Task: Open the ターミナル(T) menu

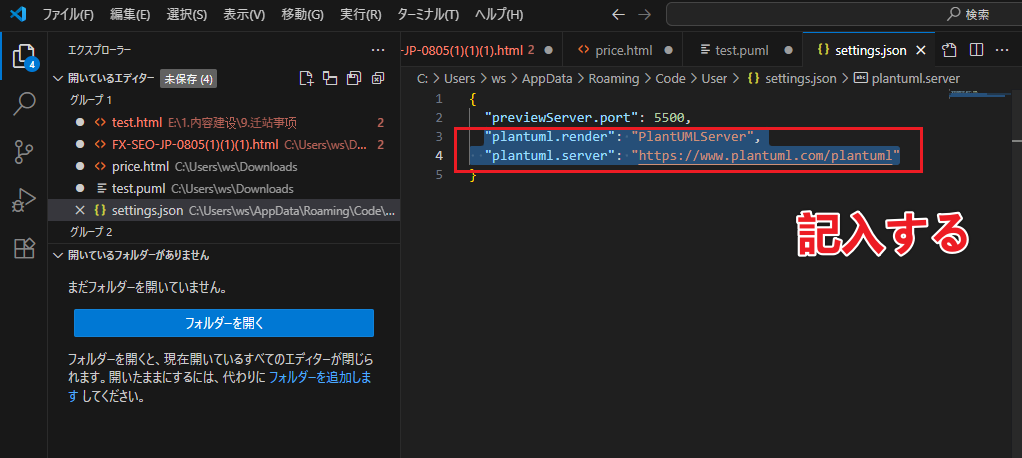Action: point(428,14)
